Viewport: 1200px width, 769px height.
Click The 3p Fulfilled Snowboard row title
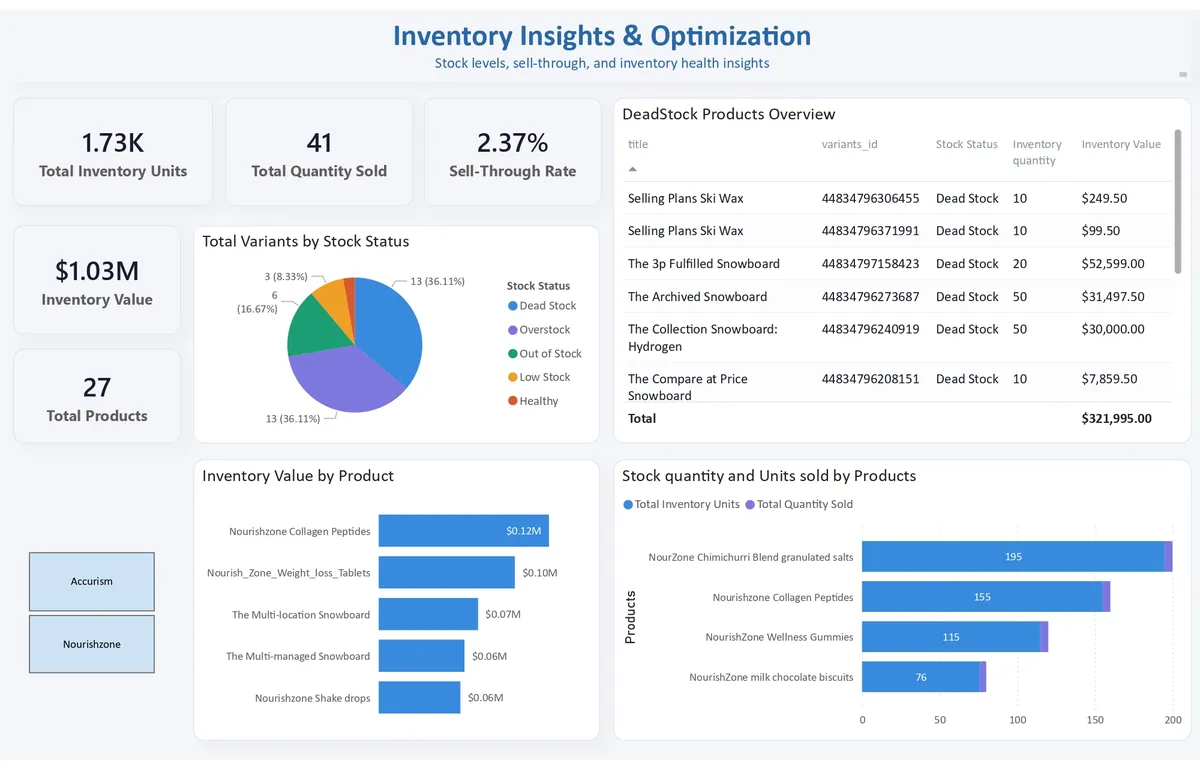(x=704, y=264)
